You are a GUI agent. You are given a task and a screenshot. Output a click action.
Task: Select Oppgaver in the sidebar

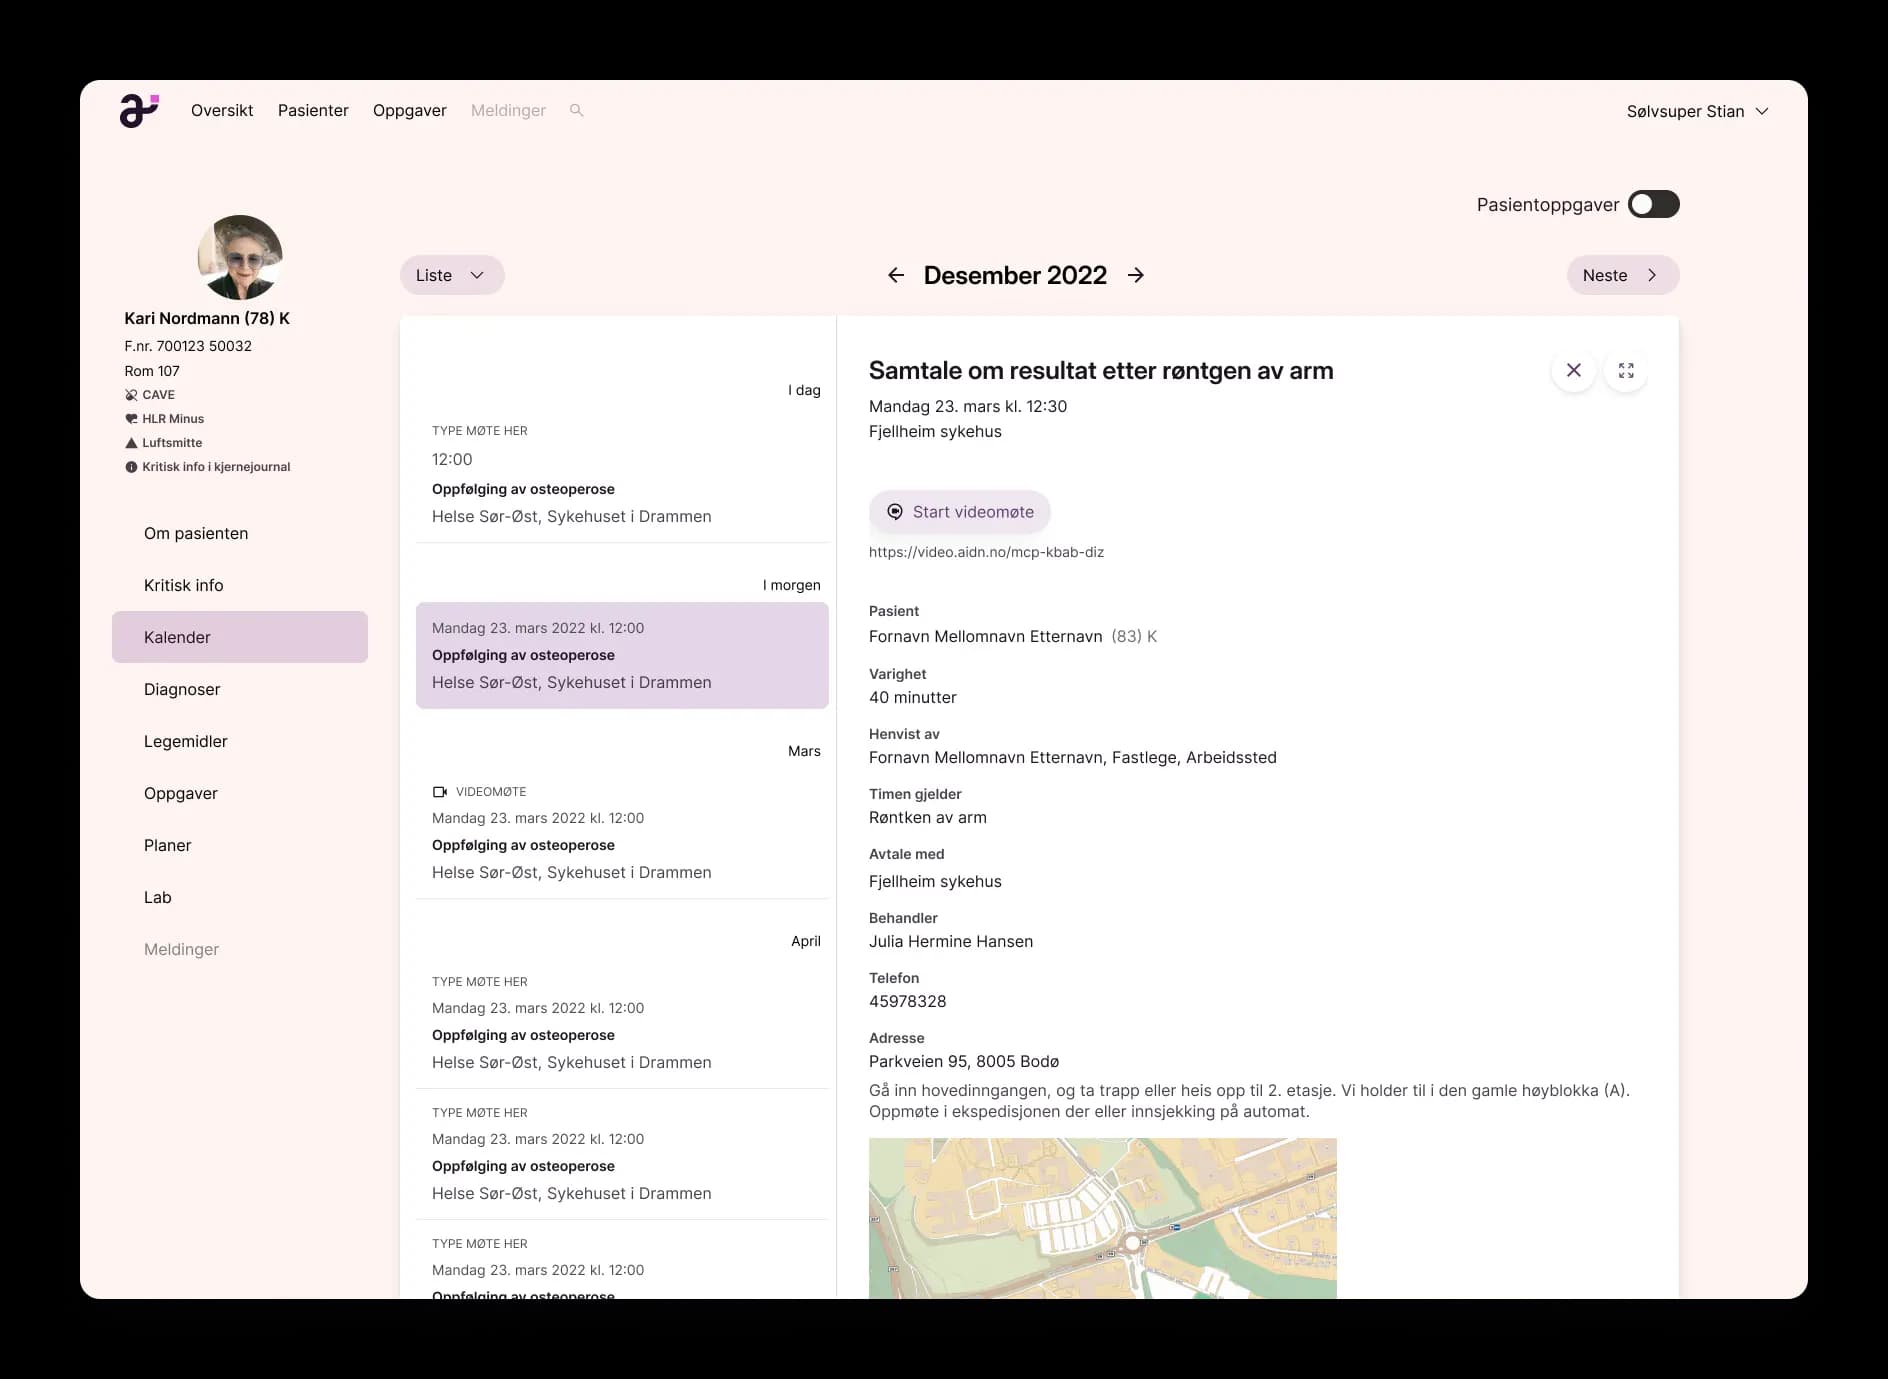point(240,793)
